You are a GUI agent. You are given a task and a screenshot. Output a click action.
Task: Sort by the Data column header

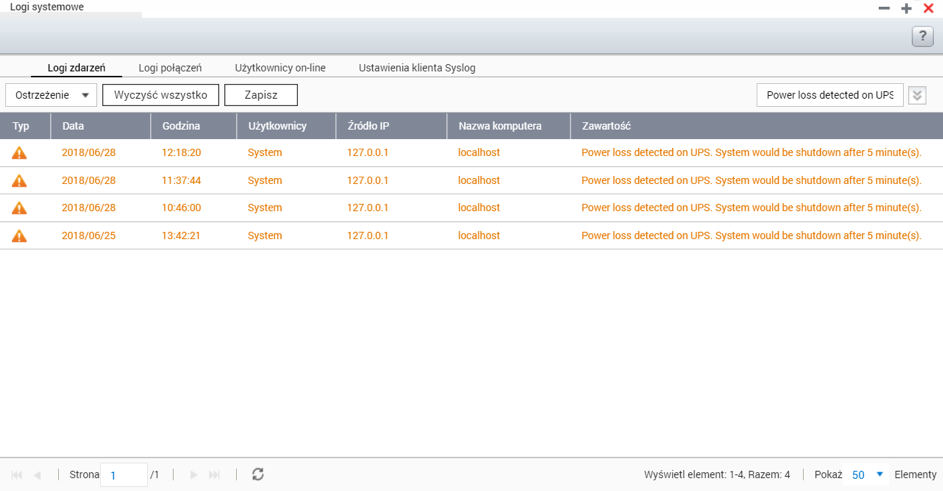point(73,126)
